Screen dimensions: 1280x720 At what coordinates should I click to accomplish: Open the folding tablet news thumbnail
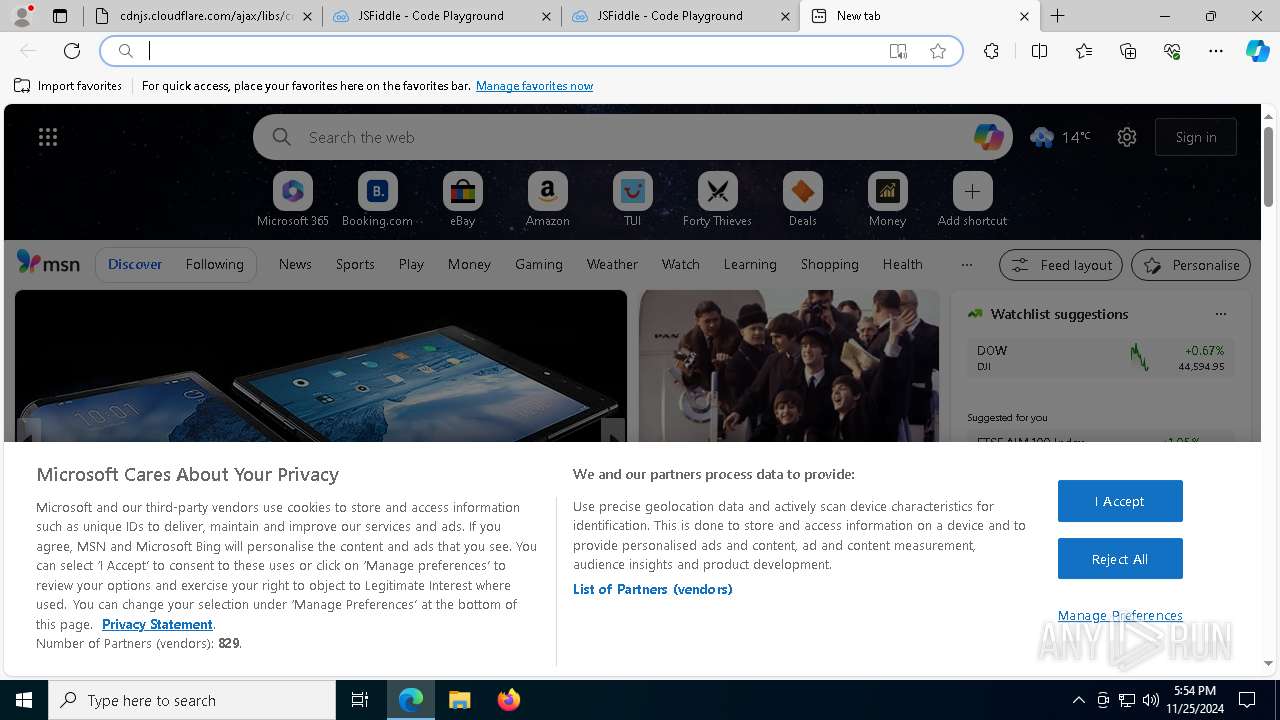320,366
